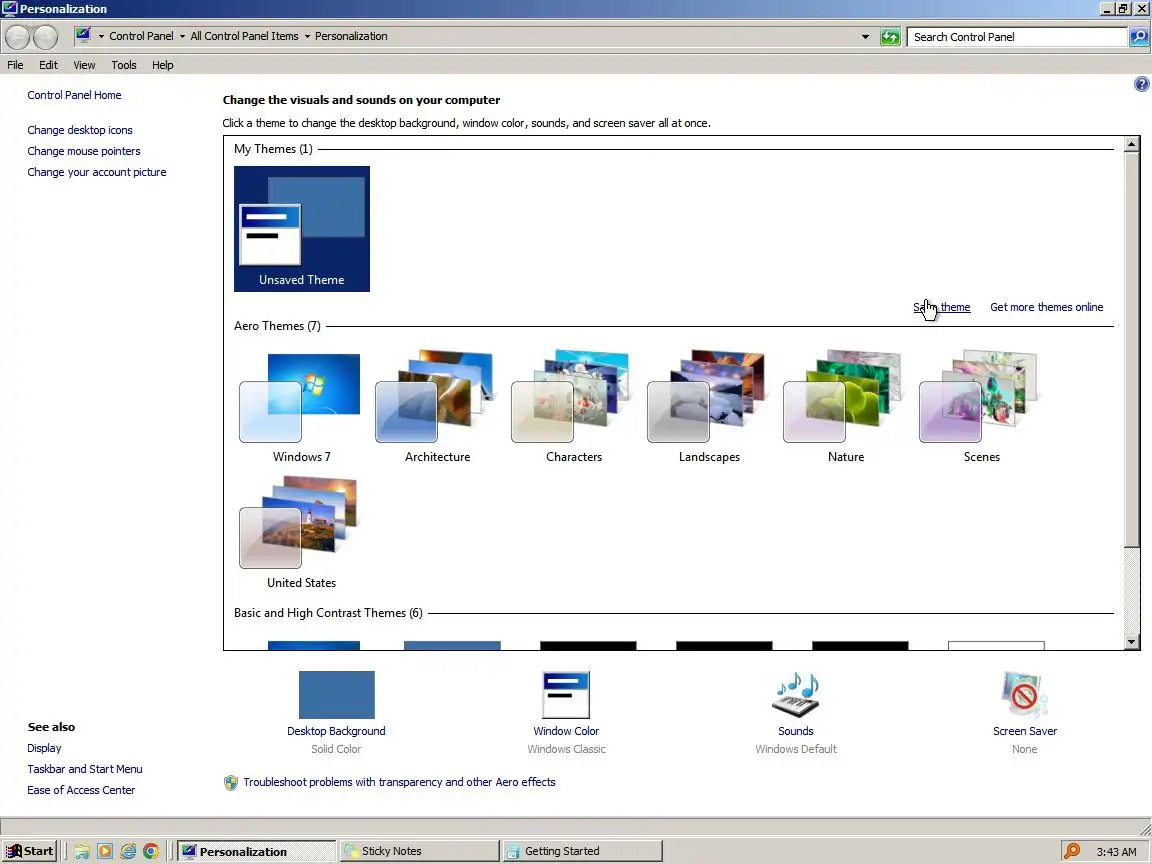This screenshot has width=1152, height=864.
Task: Open address bar history dropdown
Action: 865,37
